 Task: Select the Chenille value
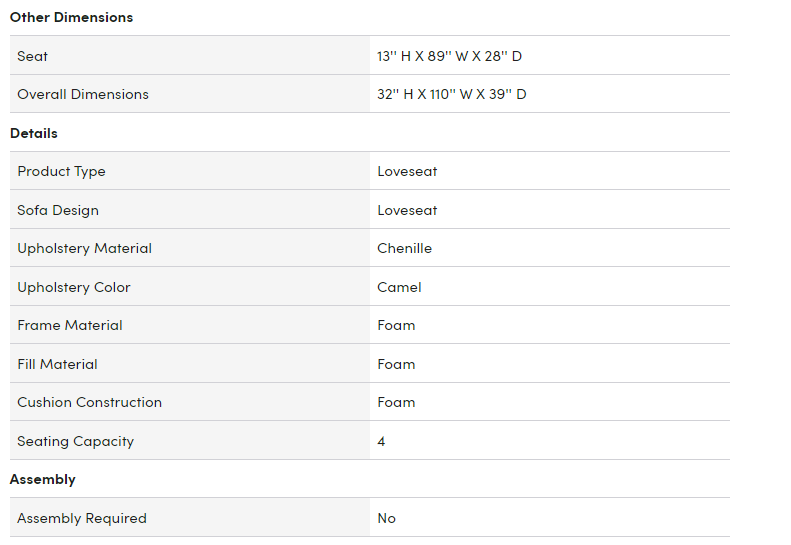[x=405, y=248]
